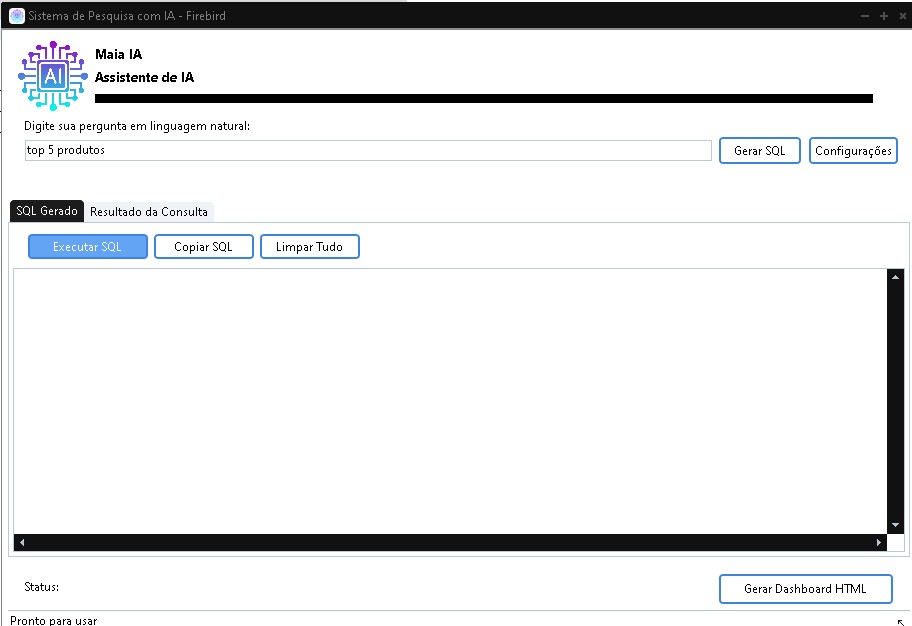Viewport: 912px width, 626px height.
Task: Click the natural language question input field
Action: coord(368,150)
